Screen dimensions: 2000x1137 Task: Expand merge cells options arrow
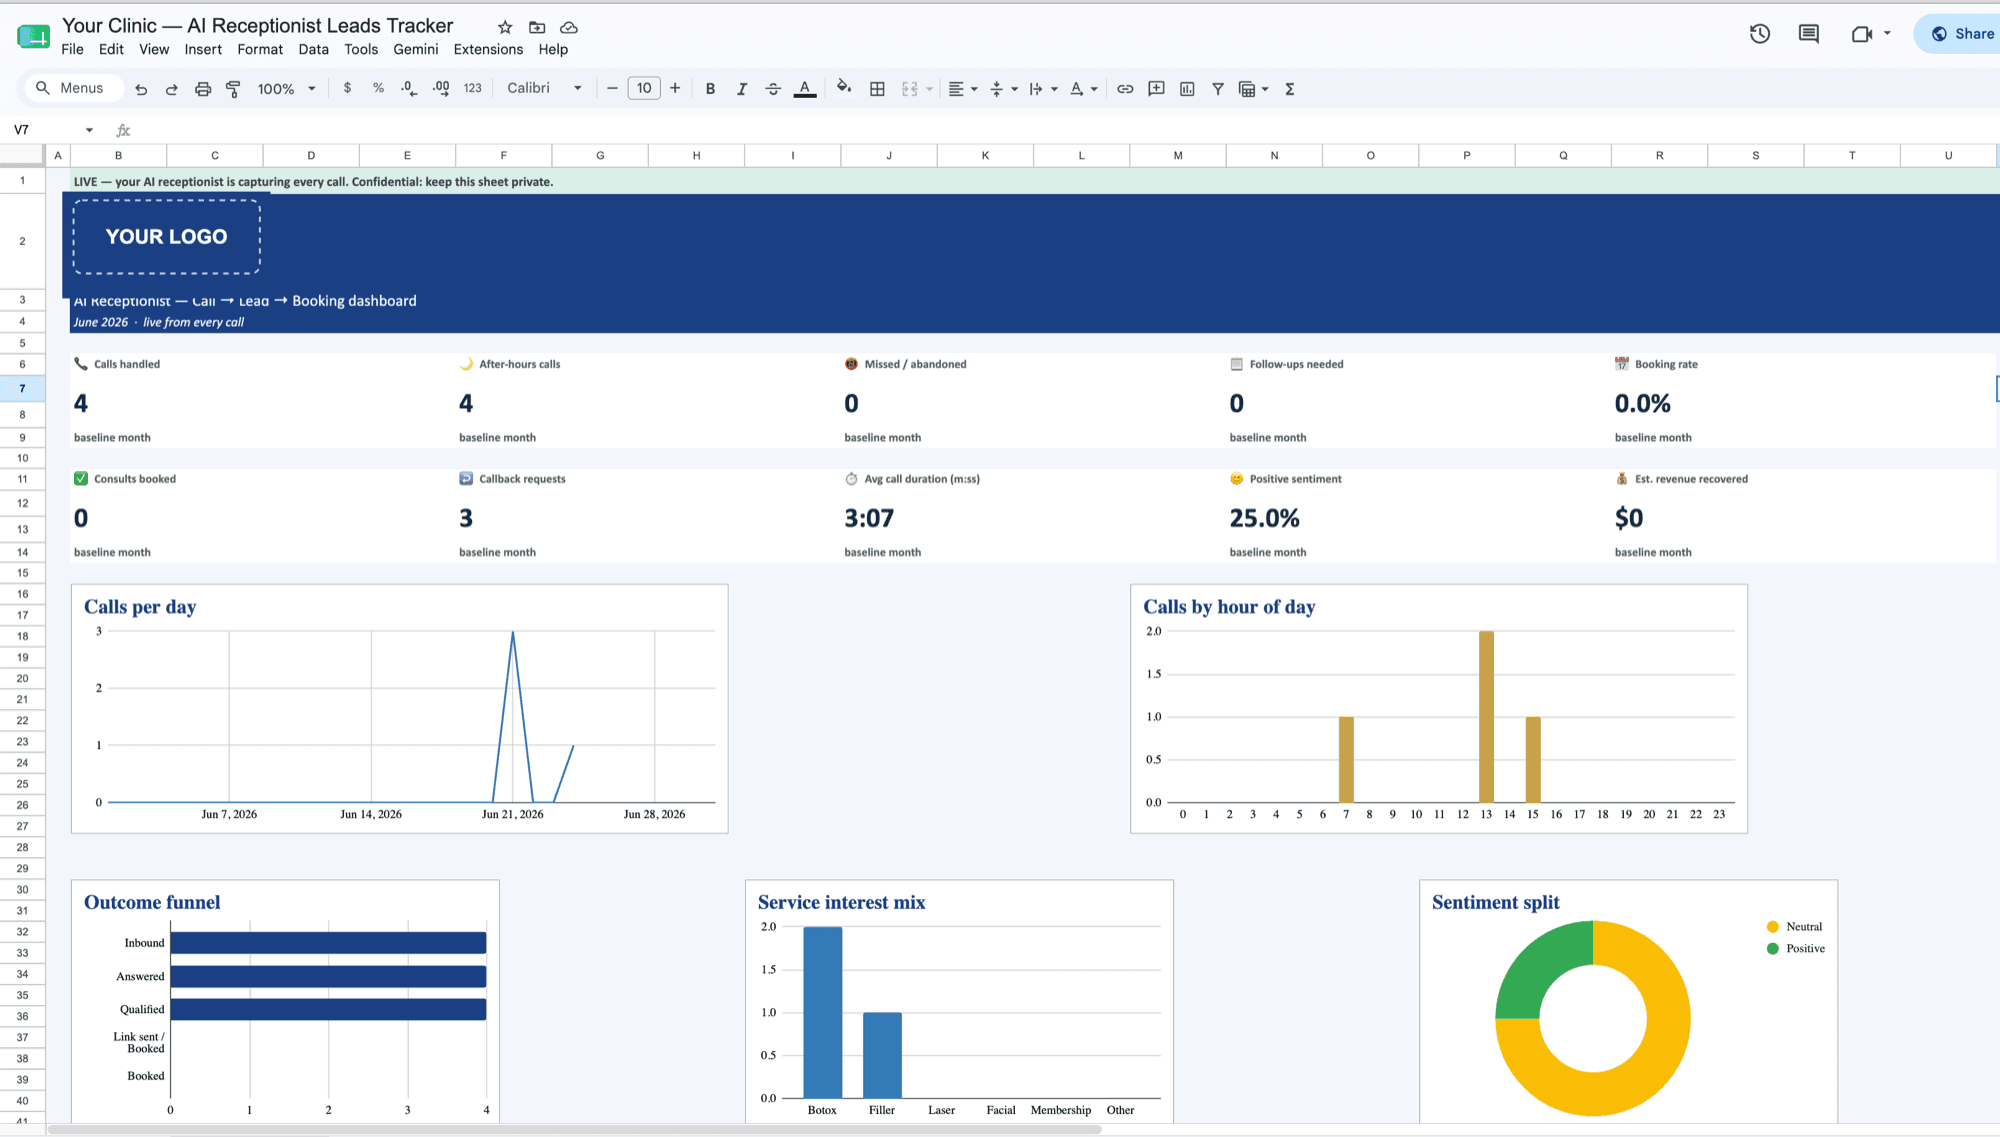[x=930, y=89]
